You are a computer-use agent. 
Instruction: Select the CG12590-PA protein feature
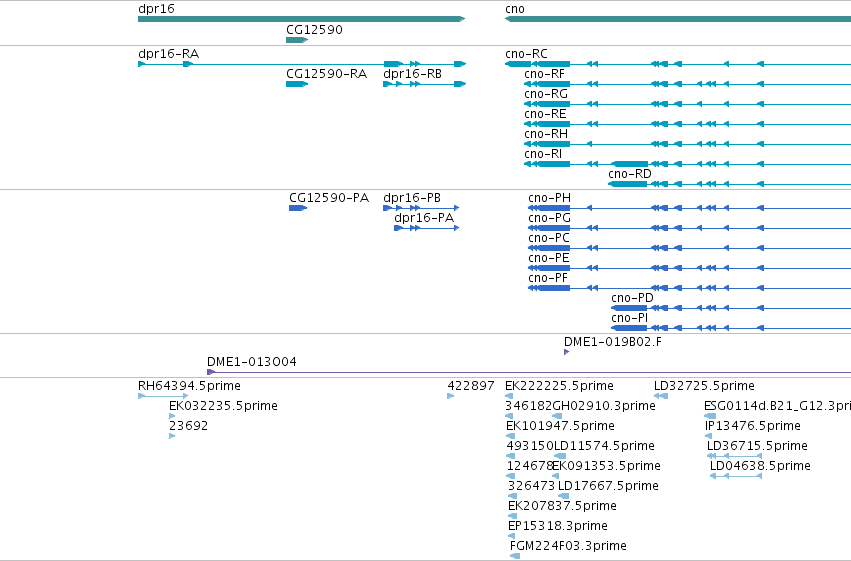click(x=298, y=208)
